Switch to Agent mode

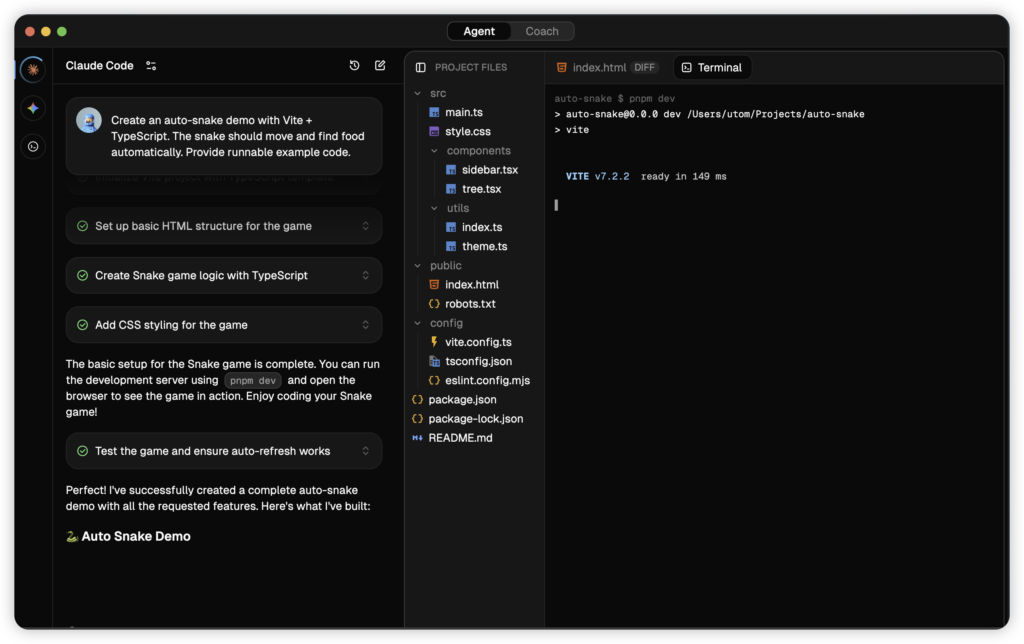(479, 31)
